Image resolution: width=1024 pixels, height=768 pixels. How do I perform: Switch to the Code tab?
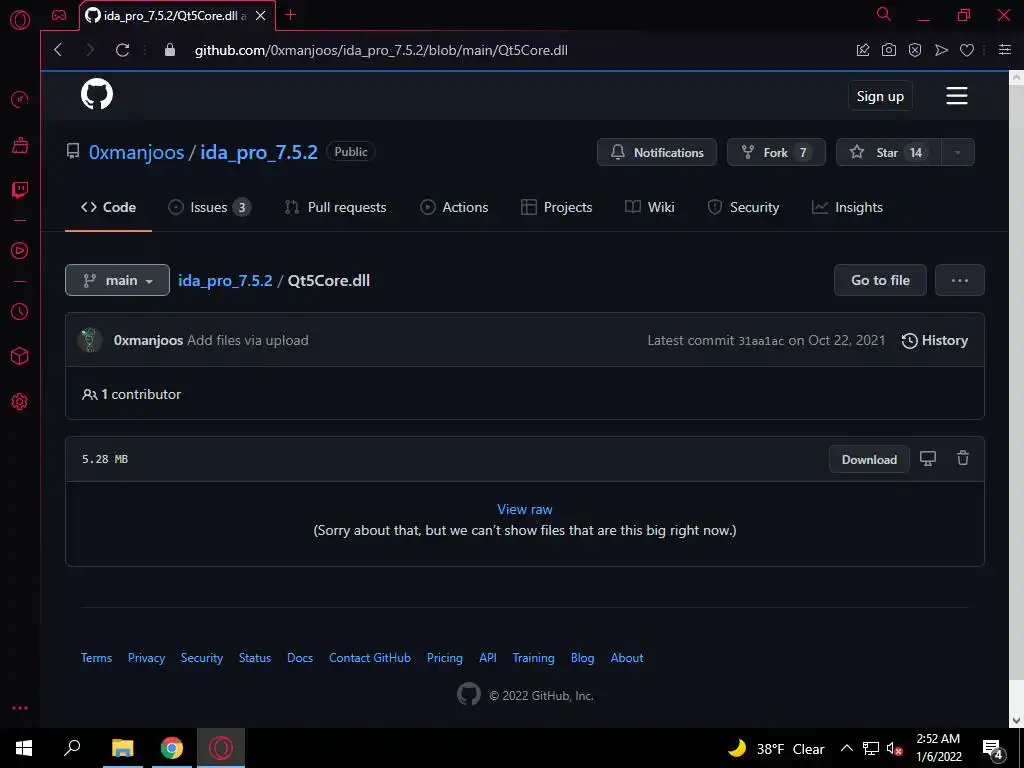coord(108,207)
